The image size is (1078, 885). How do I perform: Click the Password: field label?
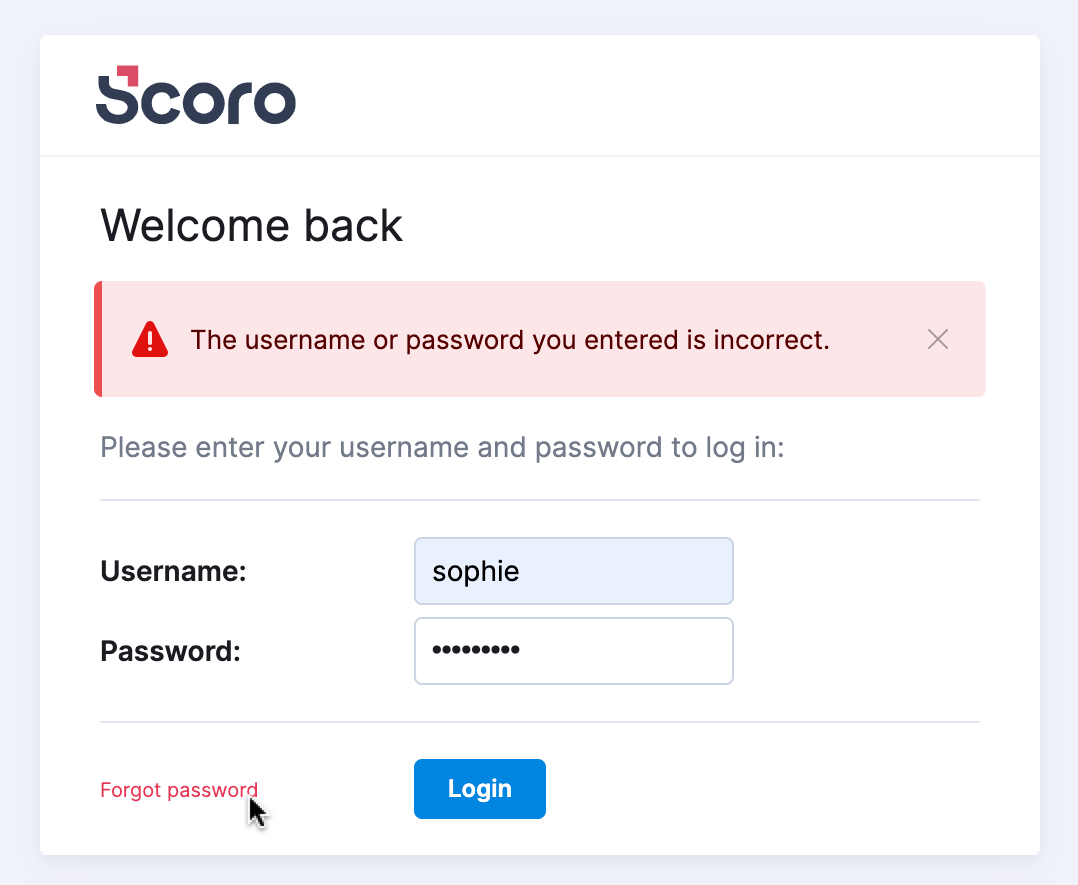(x=170, y=651)
